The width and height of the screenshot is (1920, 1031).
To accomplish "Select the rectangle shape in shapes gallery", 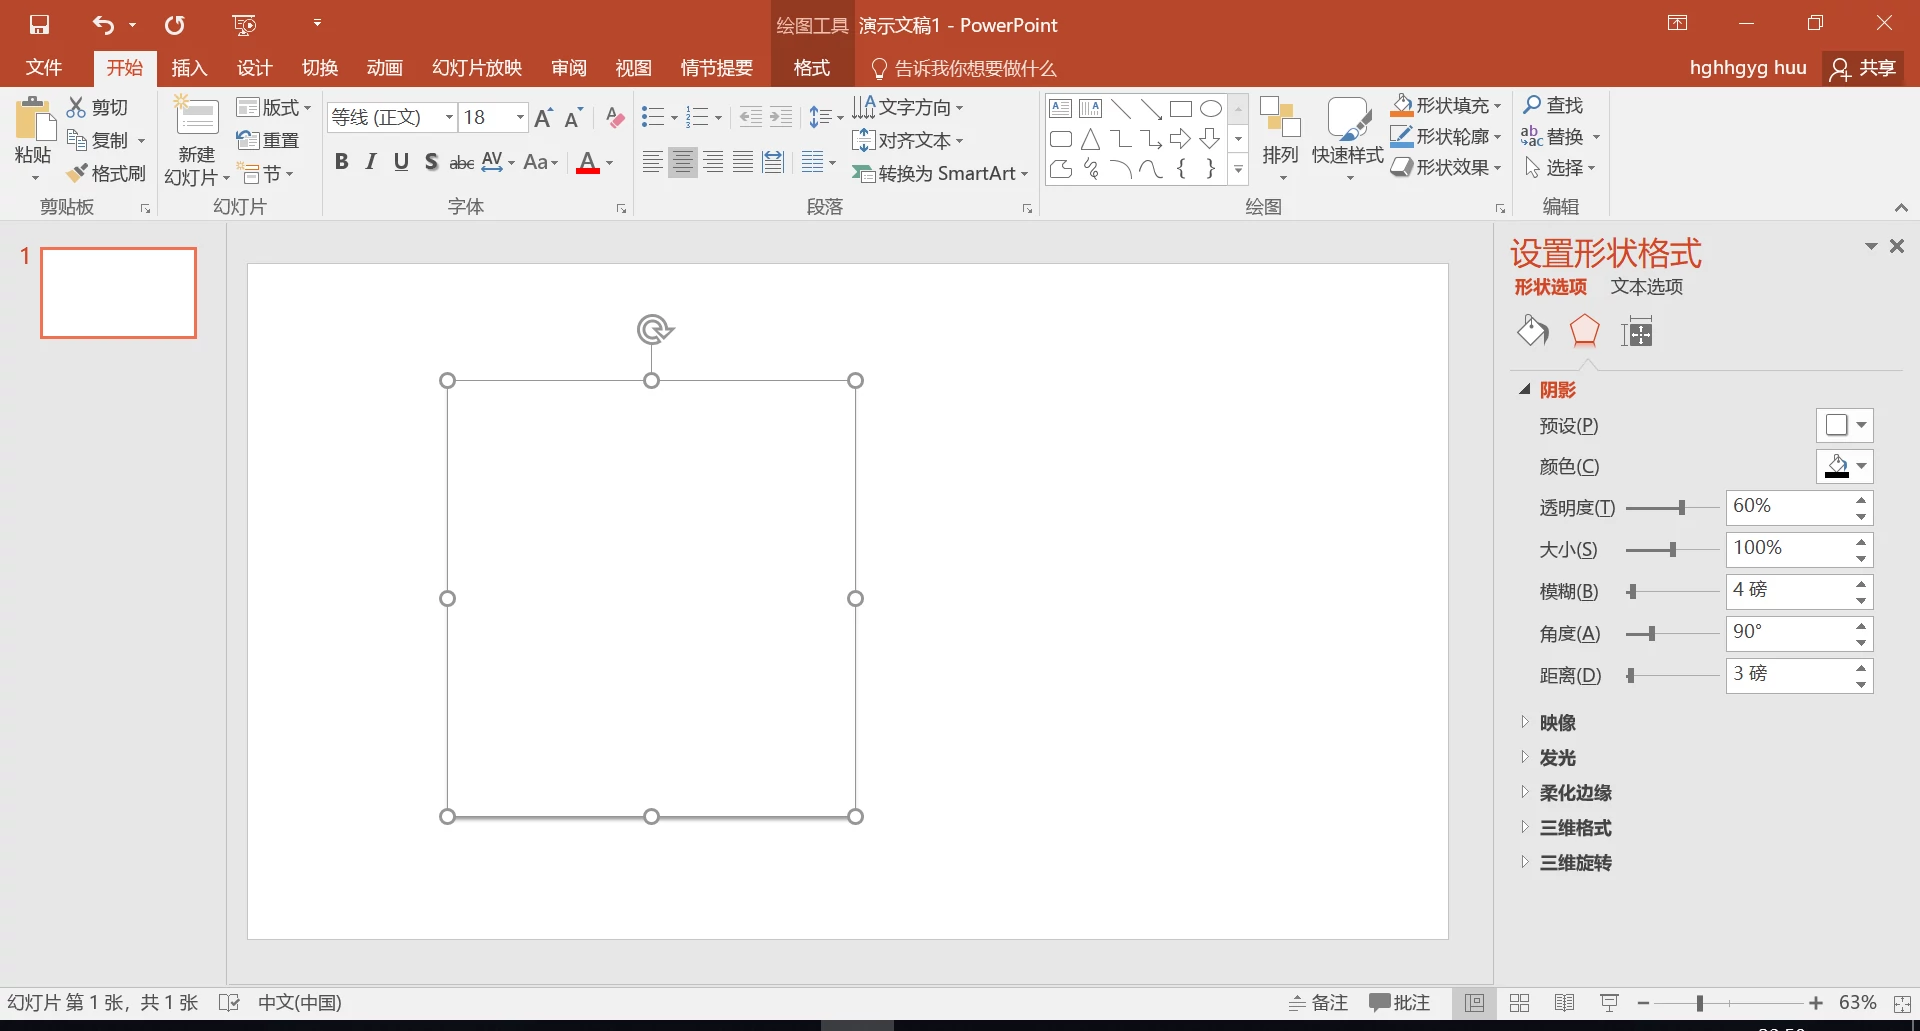I will (1181, 109).
